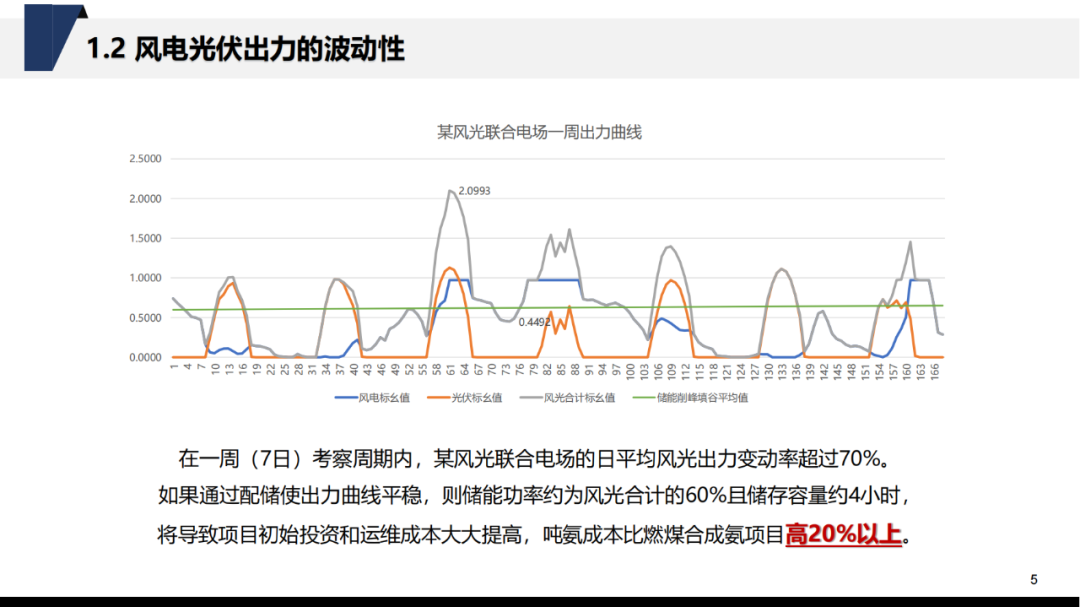Select the data label "0.4492"
Viewport: 1080px width, 607px height.
click(534, 322)
